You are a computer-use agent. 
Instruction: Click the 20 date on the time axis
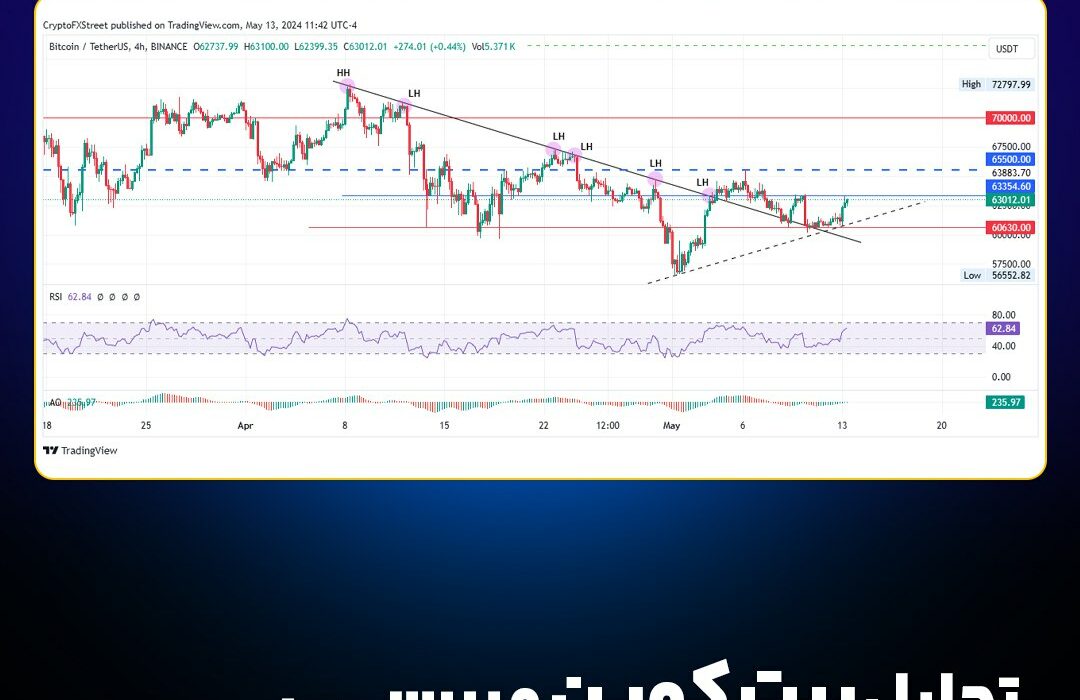942,426
